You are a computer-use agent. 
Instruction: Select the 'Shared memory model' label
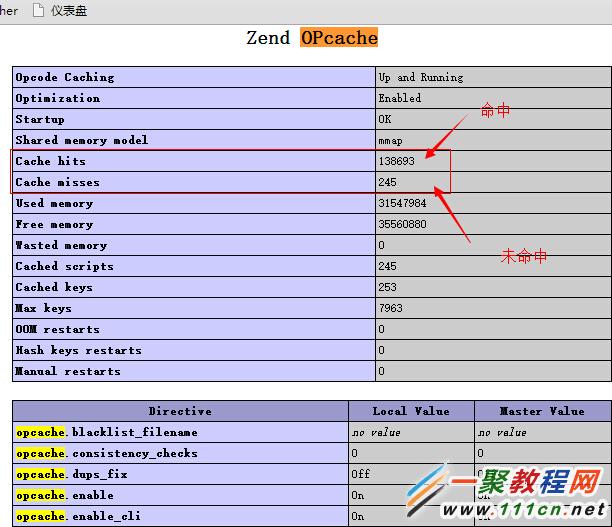click(82, 140)
